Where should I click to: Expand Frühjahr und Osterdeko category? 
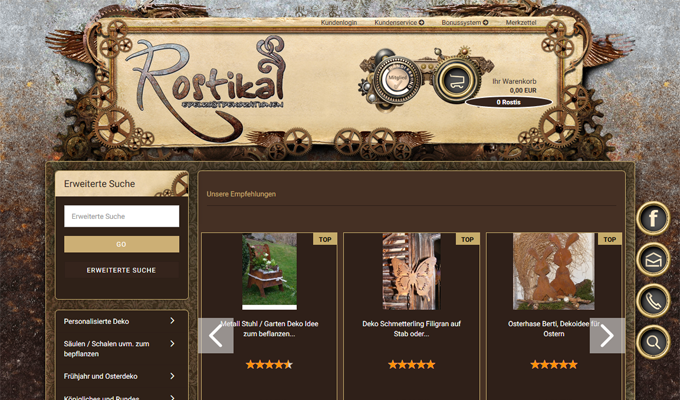point(120,377)
